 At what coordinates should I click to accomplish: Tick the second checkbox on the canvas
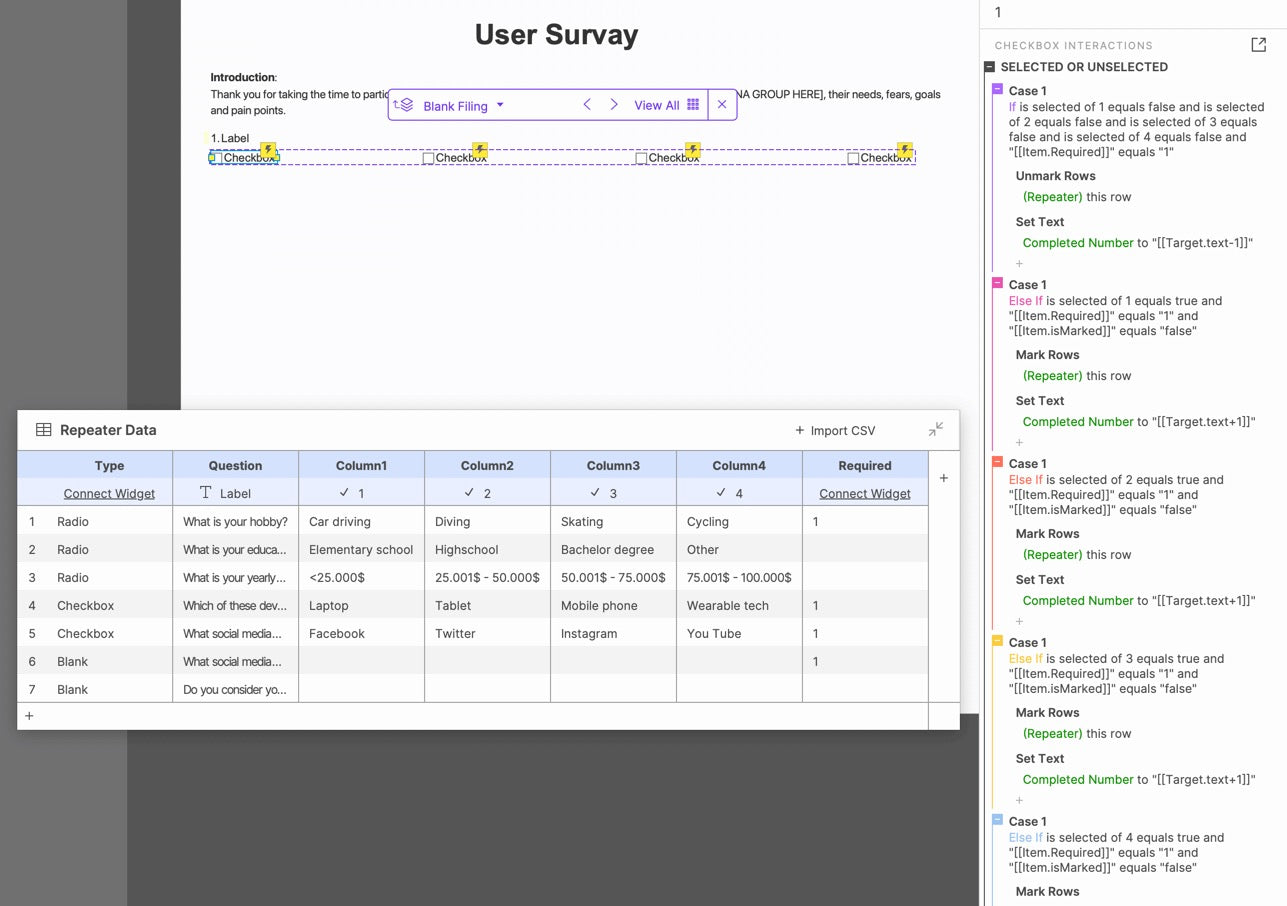(428, 158)
